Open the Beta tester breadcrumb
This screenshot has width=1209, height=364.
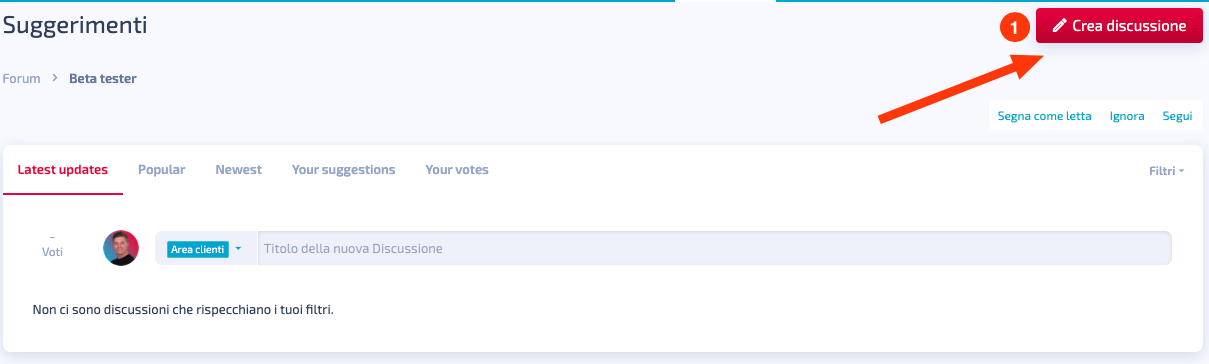[x=103, y=78]
